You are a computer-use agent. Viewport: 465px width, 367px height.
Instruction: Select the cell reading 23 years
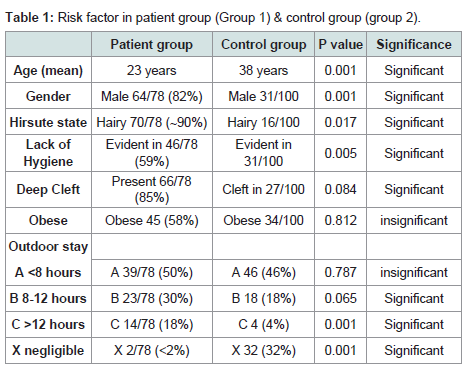(152, 70)
